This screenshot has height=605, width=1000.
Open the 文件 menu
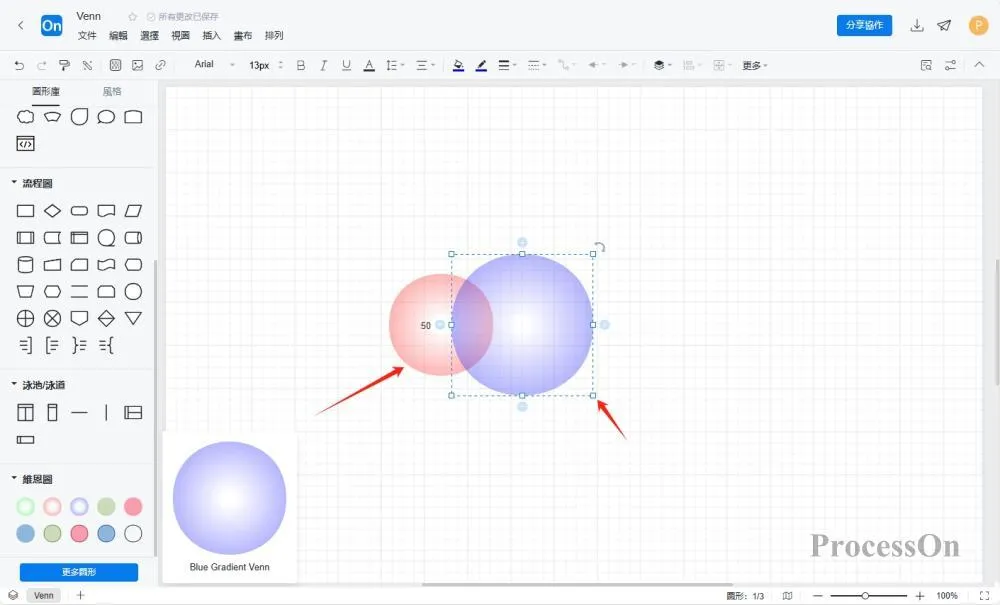87,36
